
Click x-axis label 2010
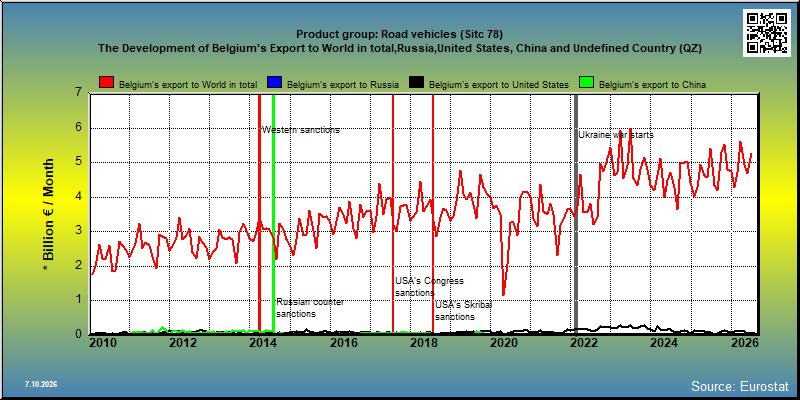[103, 342]
